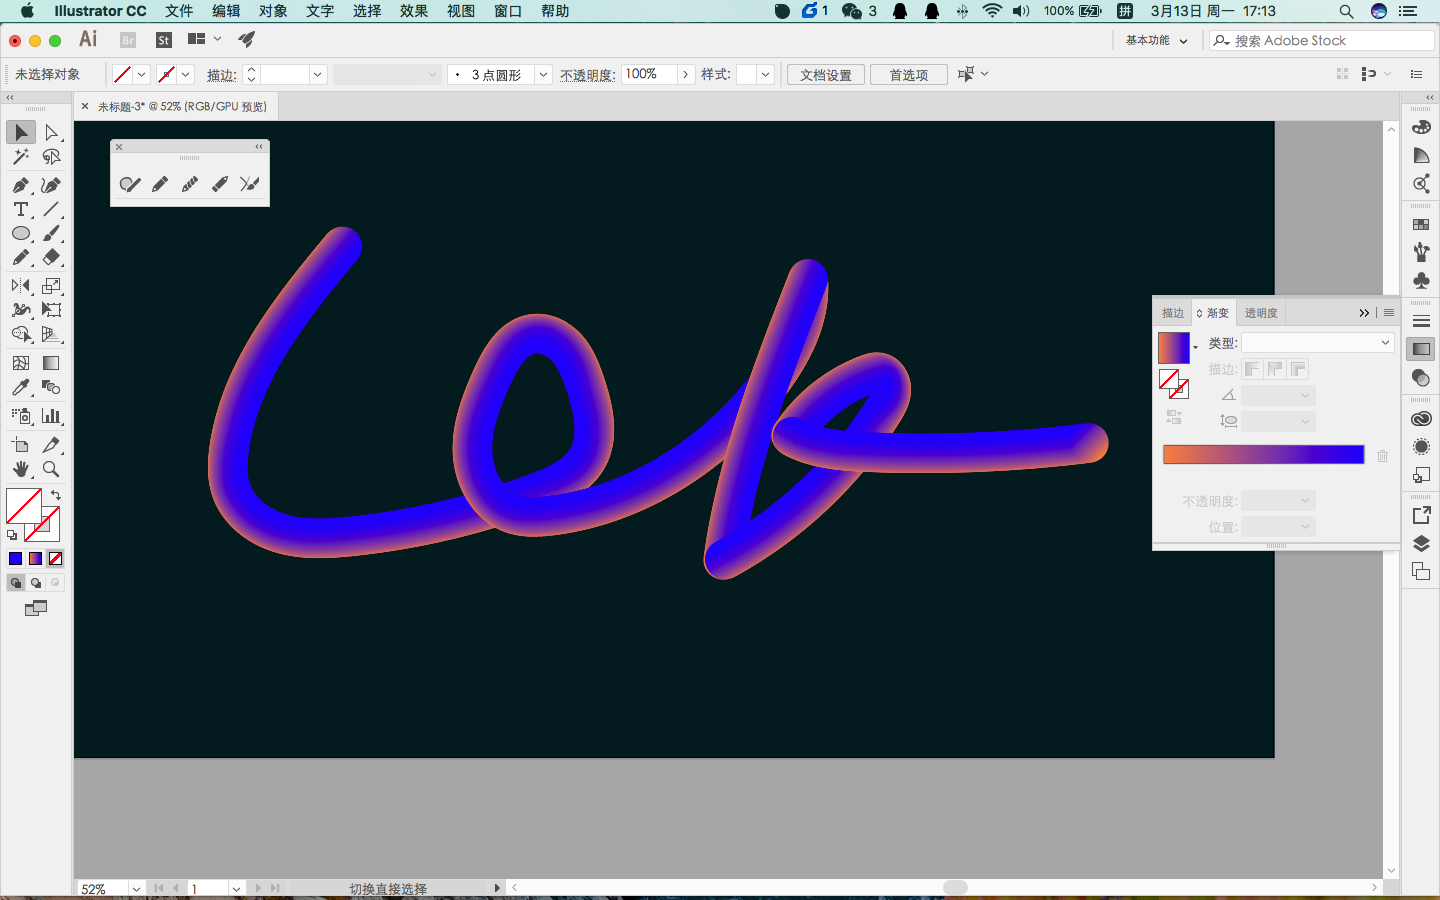The image size is (1440, 900).
Task: Set paint mode to Gradient
Action: pos(36,558)
